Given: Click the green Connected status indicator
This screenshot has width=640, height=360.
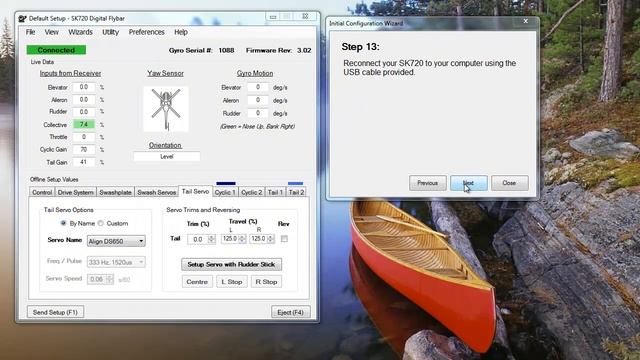Looking at the screenshot, I should pos(56,50).
